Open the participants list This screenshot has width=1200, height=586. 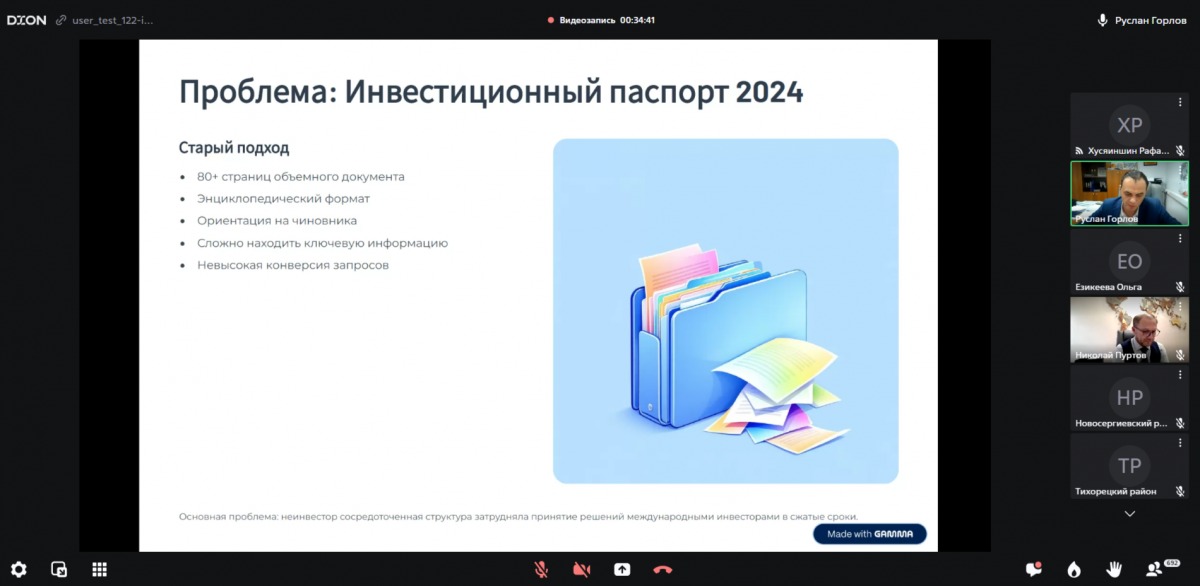click(1156, 568)
